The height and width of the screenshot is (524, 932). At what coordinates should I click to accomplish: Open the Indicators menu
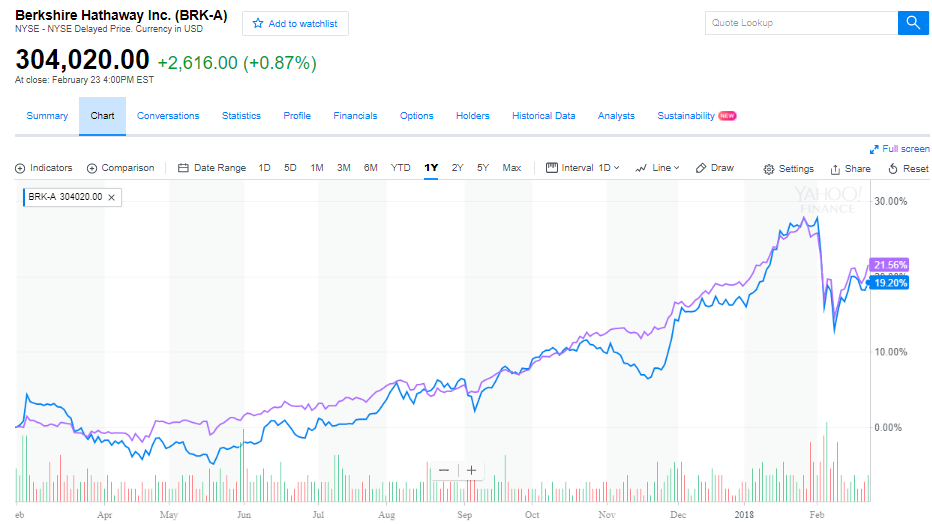44,168
